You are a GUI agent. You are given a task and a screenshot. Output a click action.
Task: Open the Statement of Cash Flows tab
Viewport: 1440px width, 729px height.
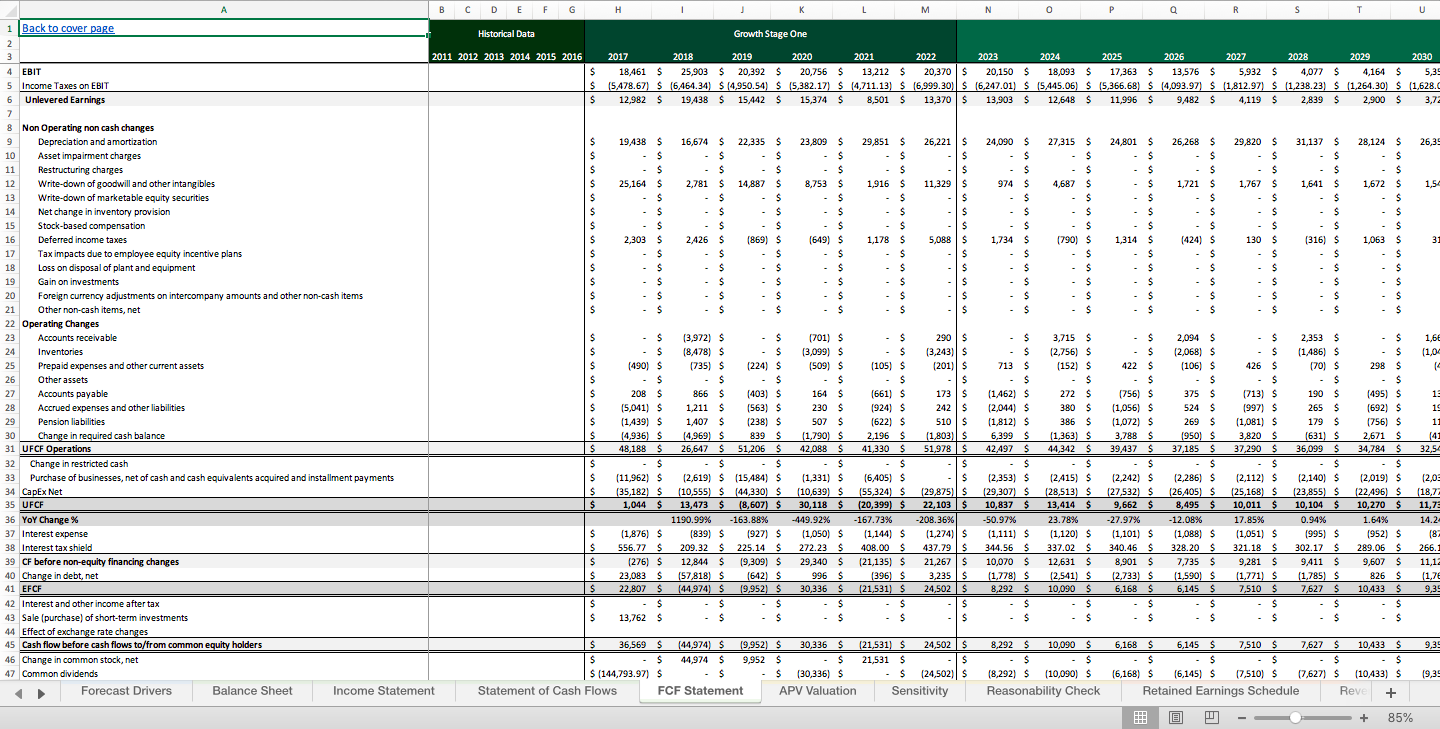point(547,691)
